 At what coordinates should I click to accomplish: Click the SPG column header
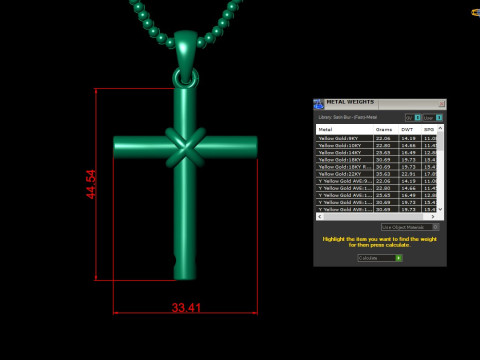tap(429, 129)
